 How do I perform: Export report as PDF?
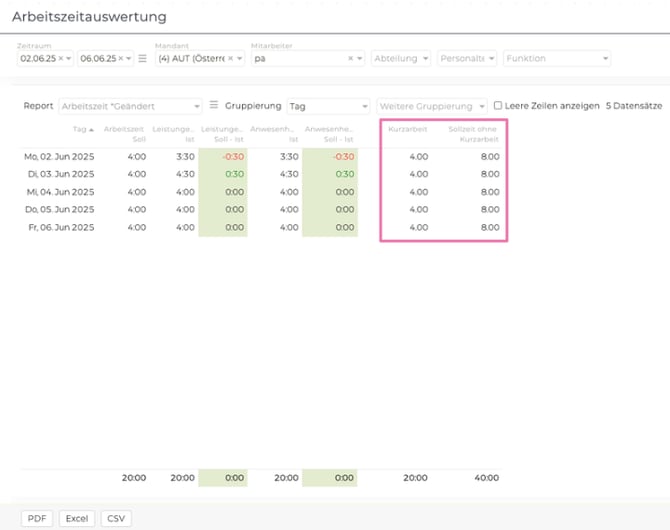pos(38,518)
